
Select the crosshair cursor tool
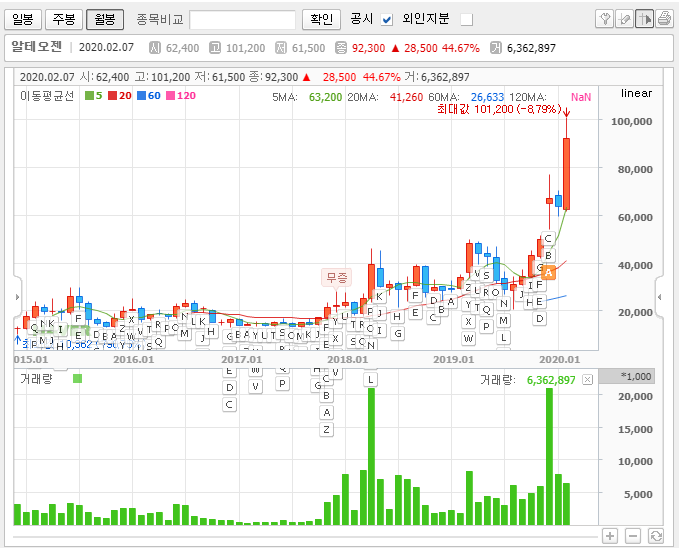click(645, 19)
